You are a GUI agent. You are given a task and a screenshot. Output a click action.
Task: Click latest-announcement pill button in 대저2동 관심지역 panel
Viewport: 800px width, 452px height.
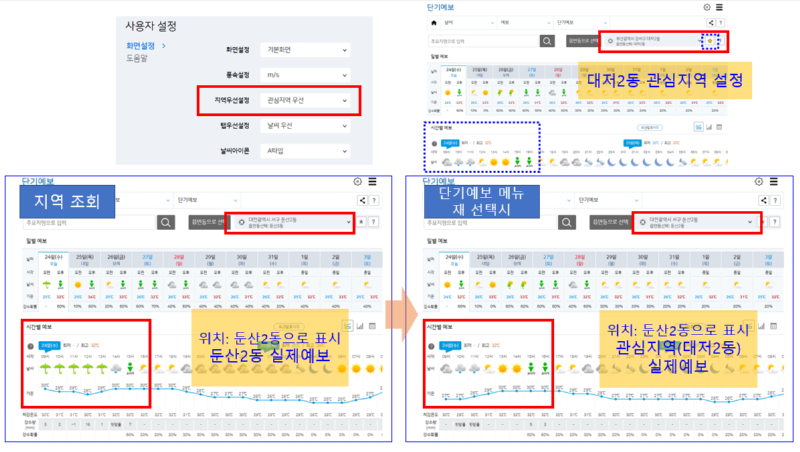point(649,128)
